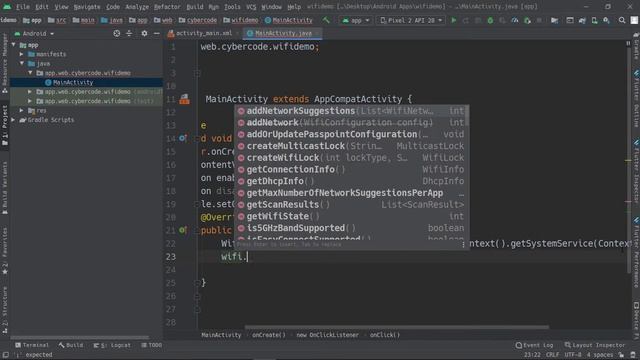Choose getConnectionInfo() from autocomplete list
The height and width of the screenshot is (360, 640).
[351, 169]
